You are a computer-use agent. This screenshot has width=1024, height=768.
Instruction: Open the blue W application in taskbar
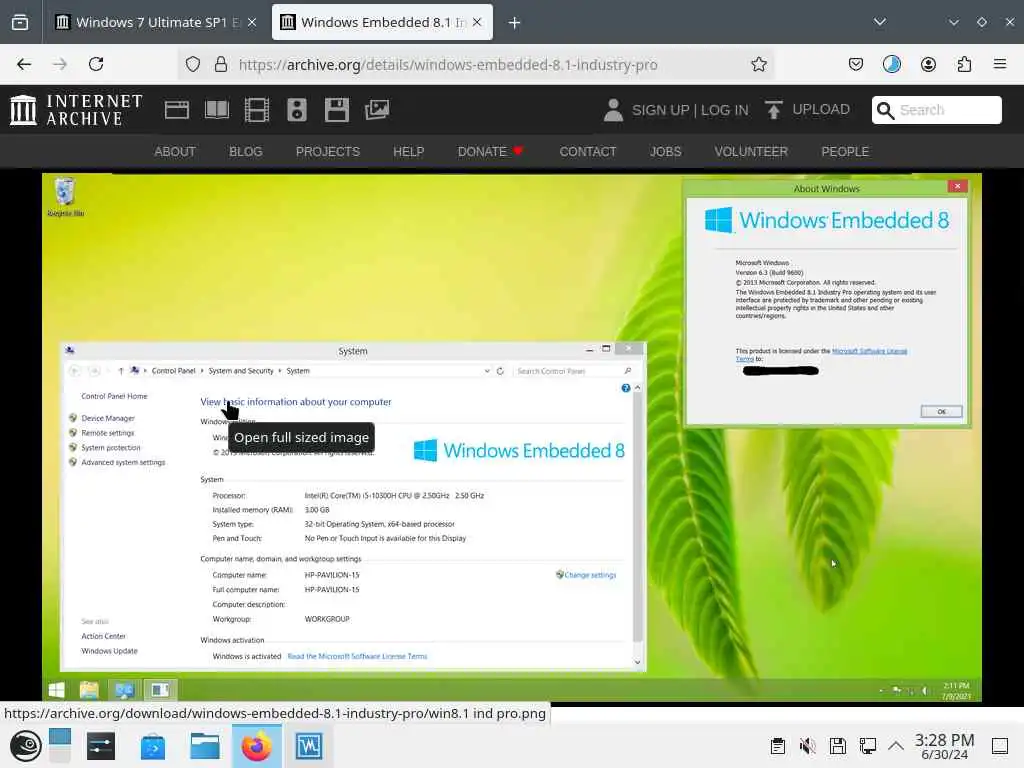[309, 746]
